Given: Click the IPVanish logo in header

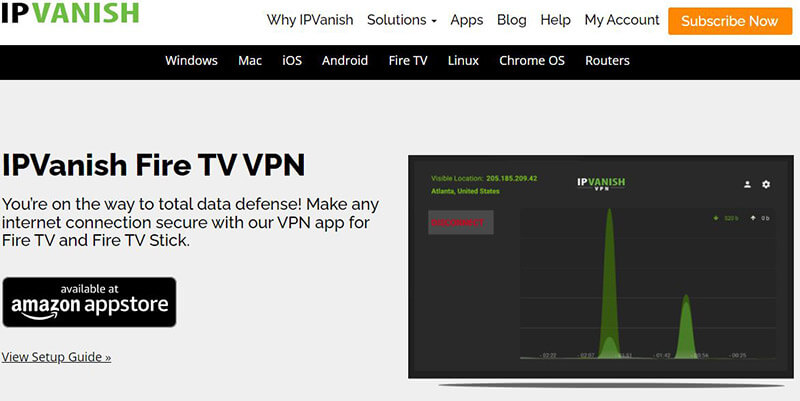Looking at the screenshot, I should [70, 13].
